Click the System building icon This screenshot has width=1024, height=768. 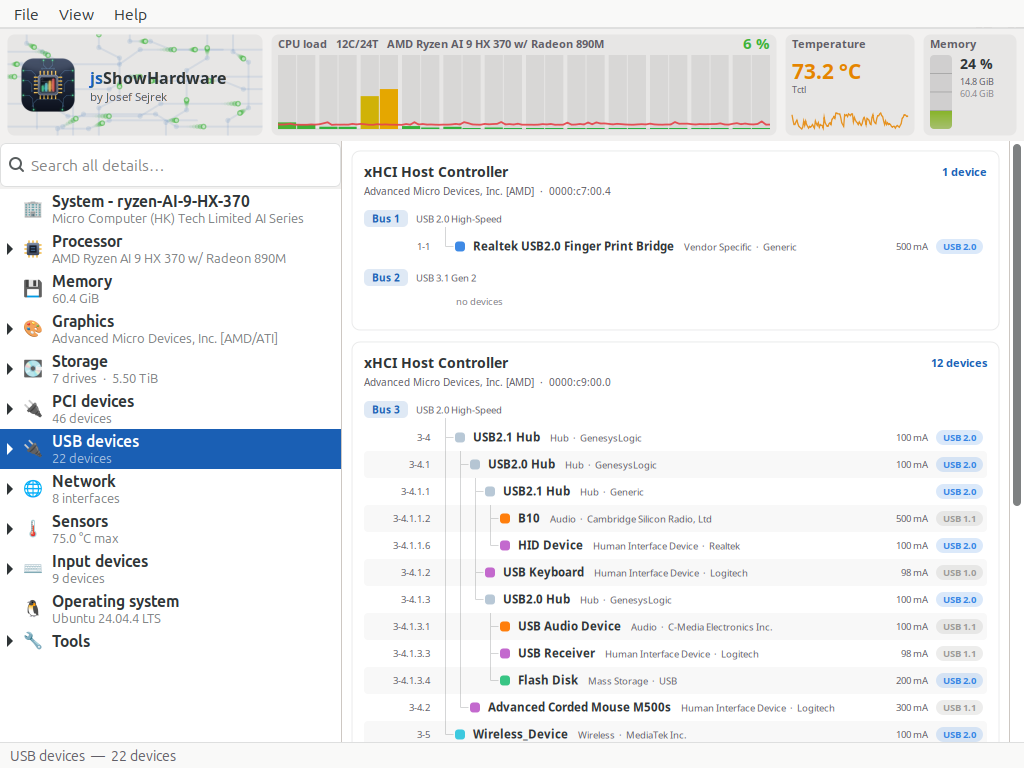coord(33,209)
